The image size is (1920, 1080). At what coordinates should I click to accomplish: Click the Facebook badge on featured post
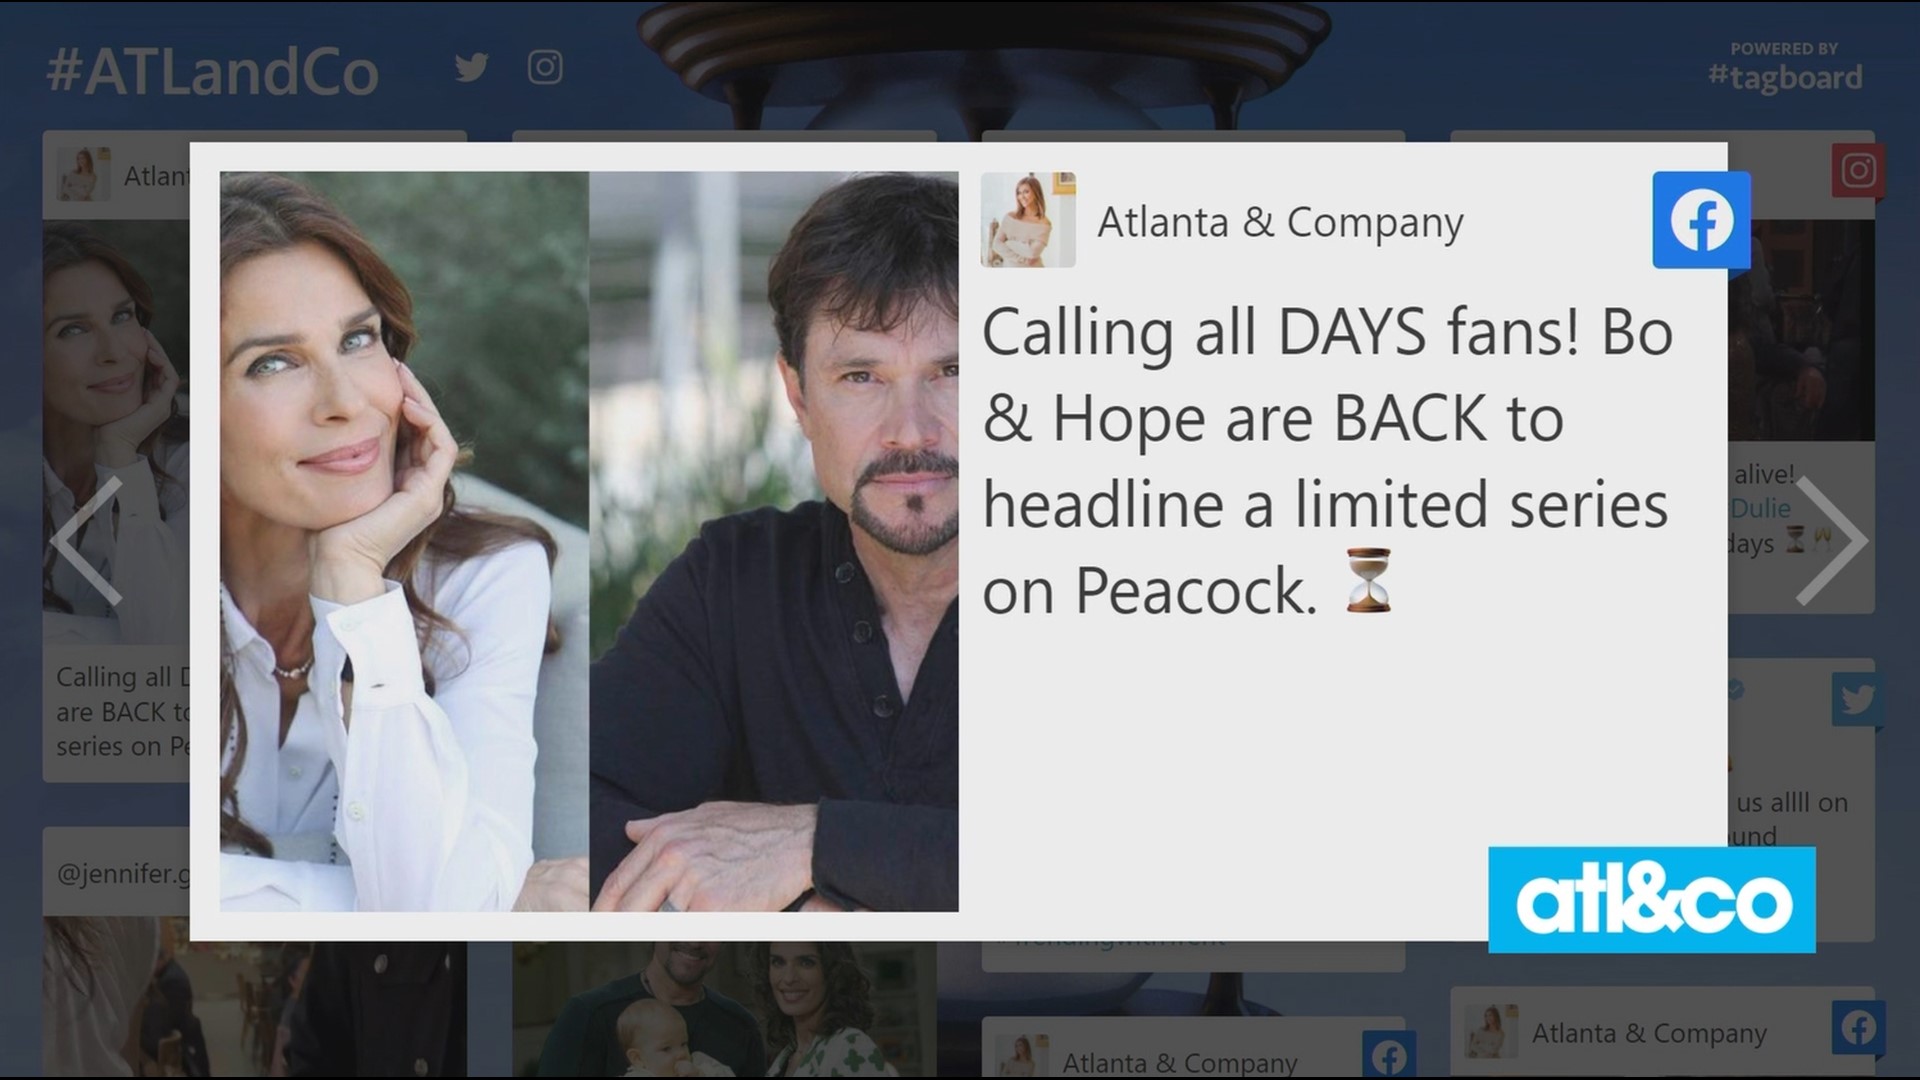click(1701, 220)
